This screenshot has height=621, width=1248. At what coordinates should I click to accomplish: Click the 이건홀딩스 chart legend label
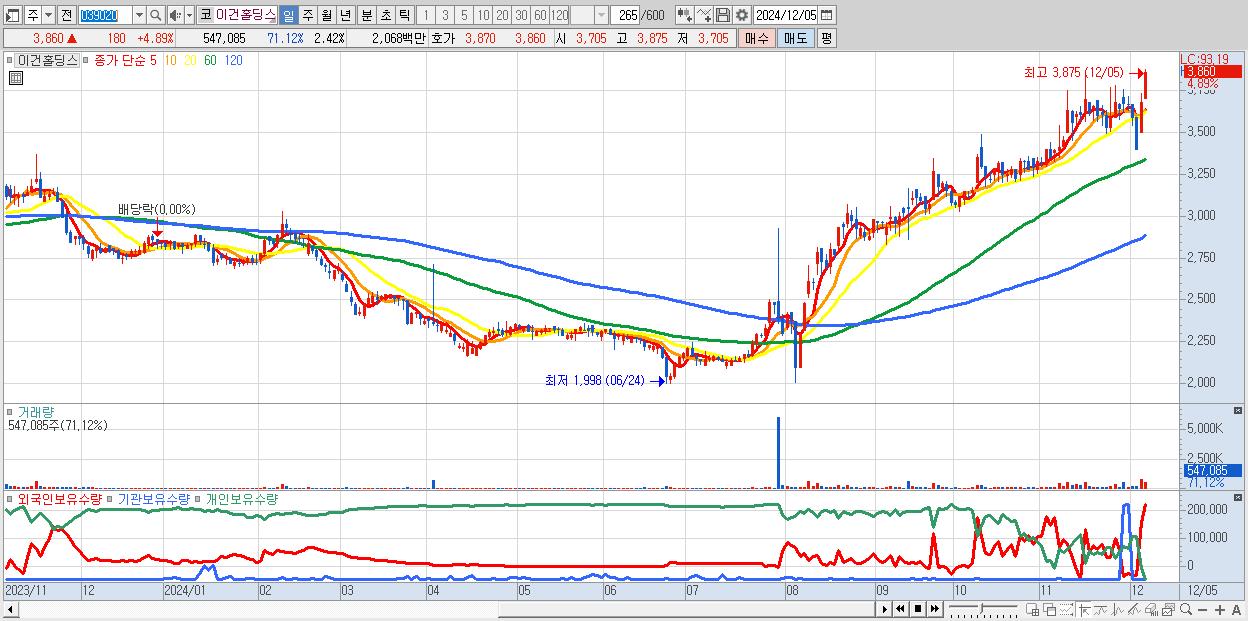click(x=47, y=60)
